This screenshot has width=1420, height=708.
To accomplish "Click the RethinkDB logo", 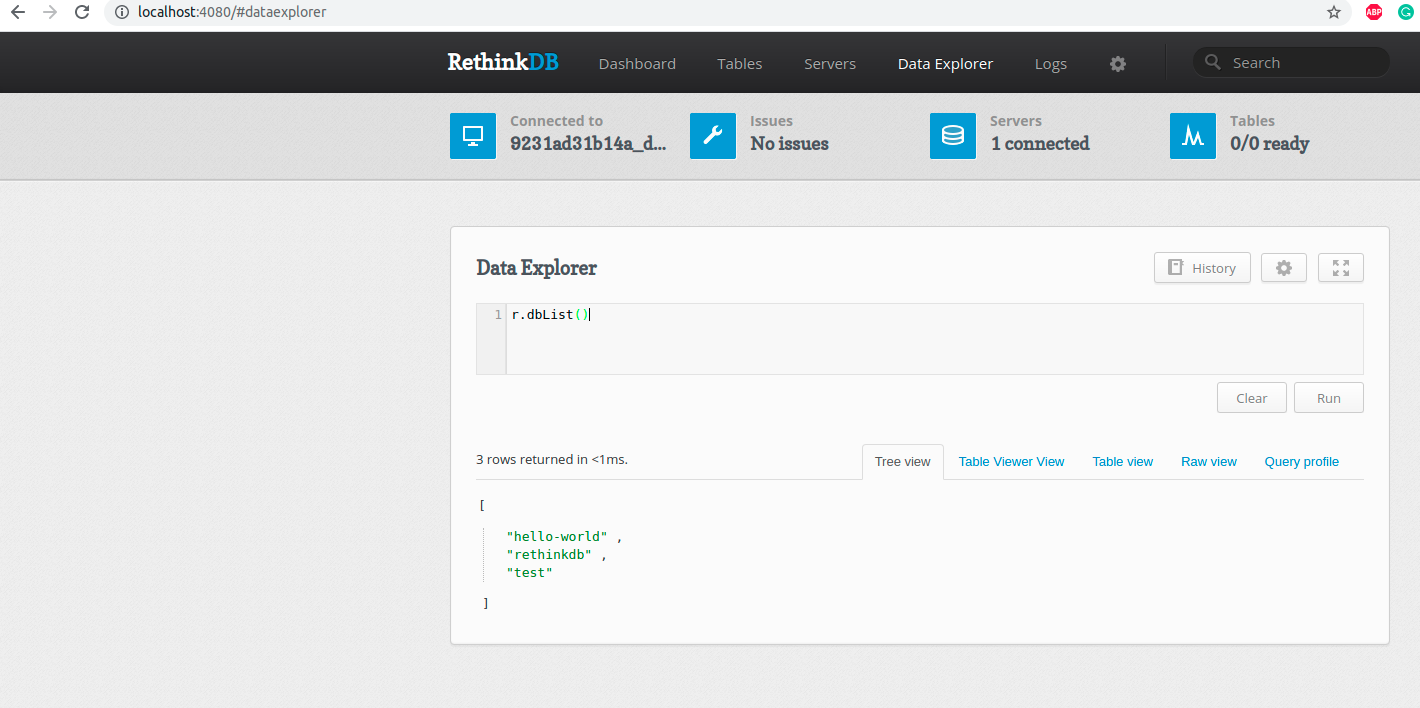I will (x=503, y=62).
